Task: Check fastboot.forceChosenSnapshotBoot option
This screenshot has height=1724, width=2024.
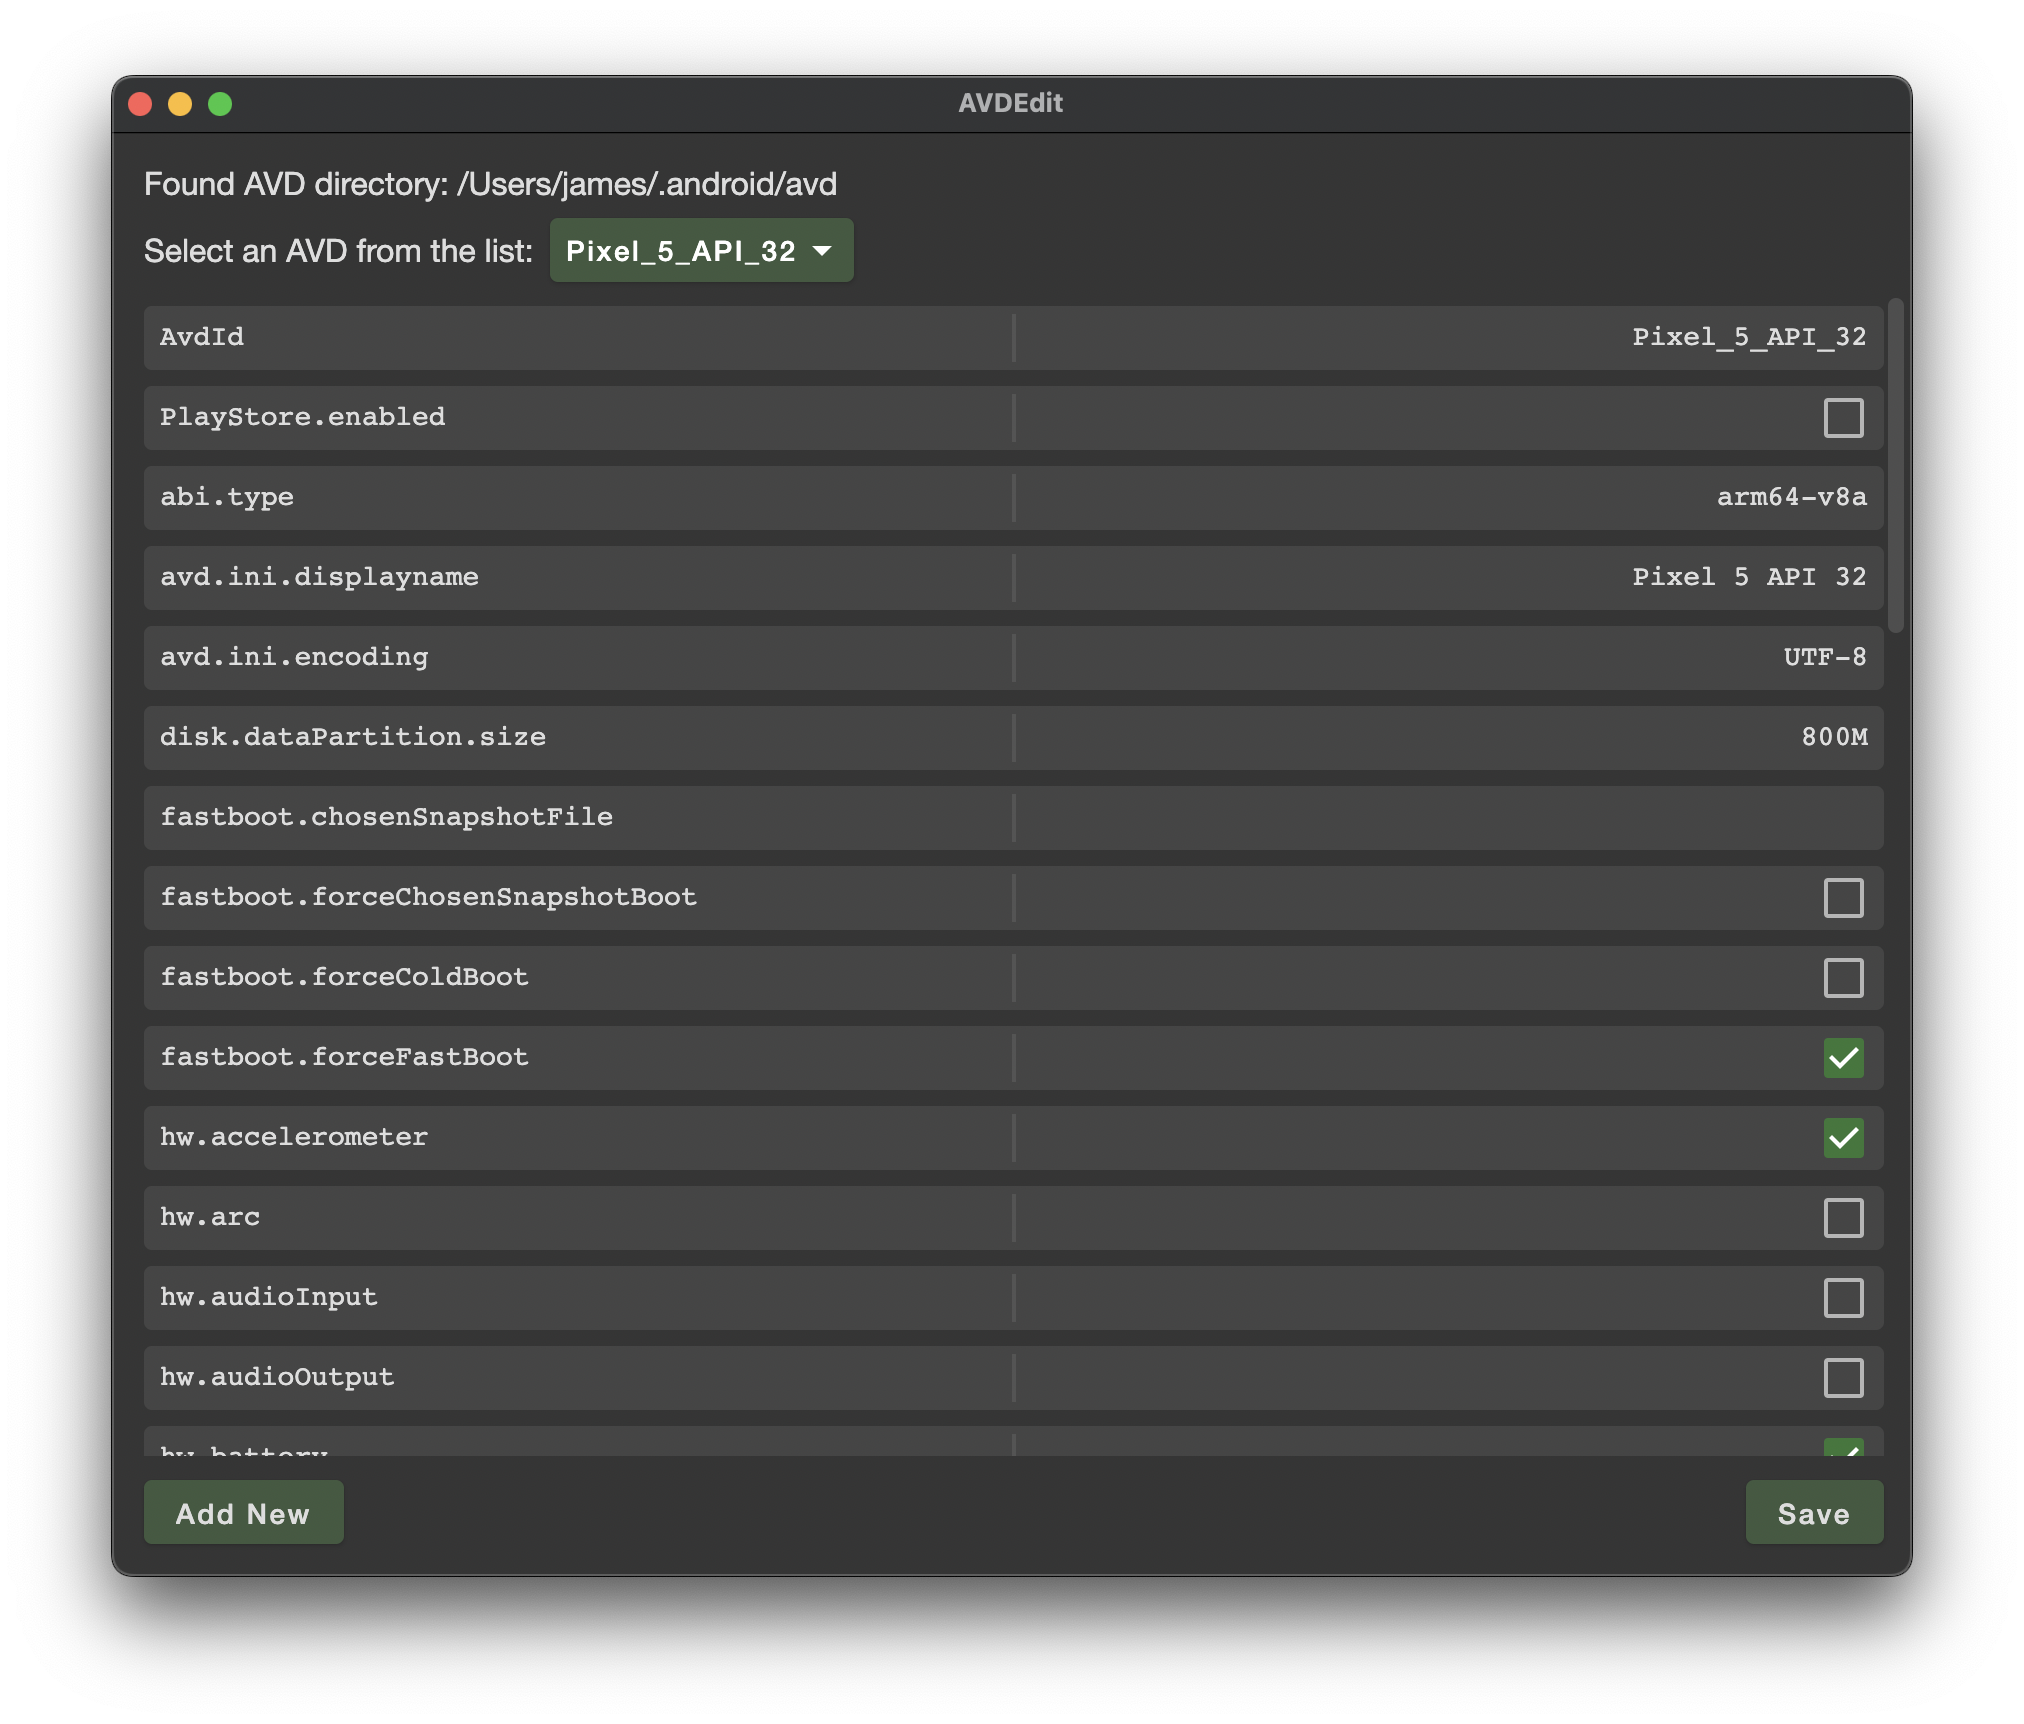Action: (x=1842, y=898)
